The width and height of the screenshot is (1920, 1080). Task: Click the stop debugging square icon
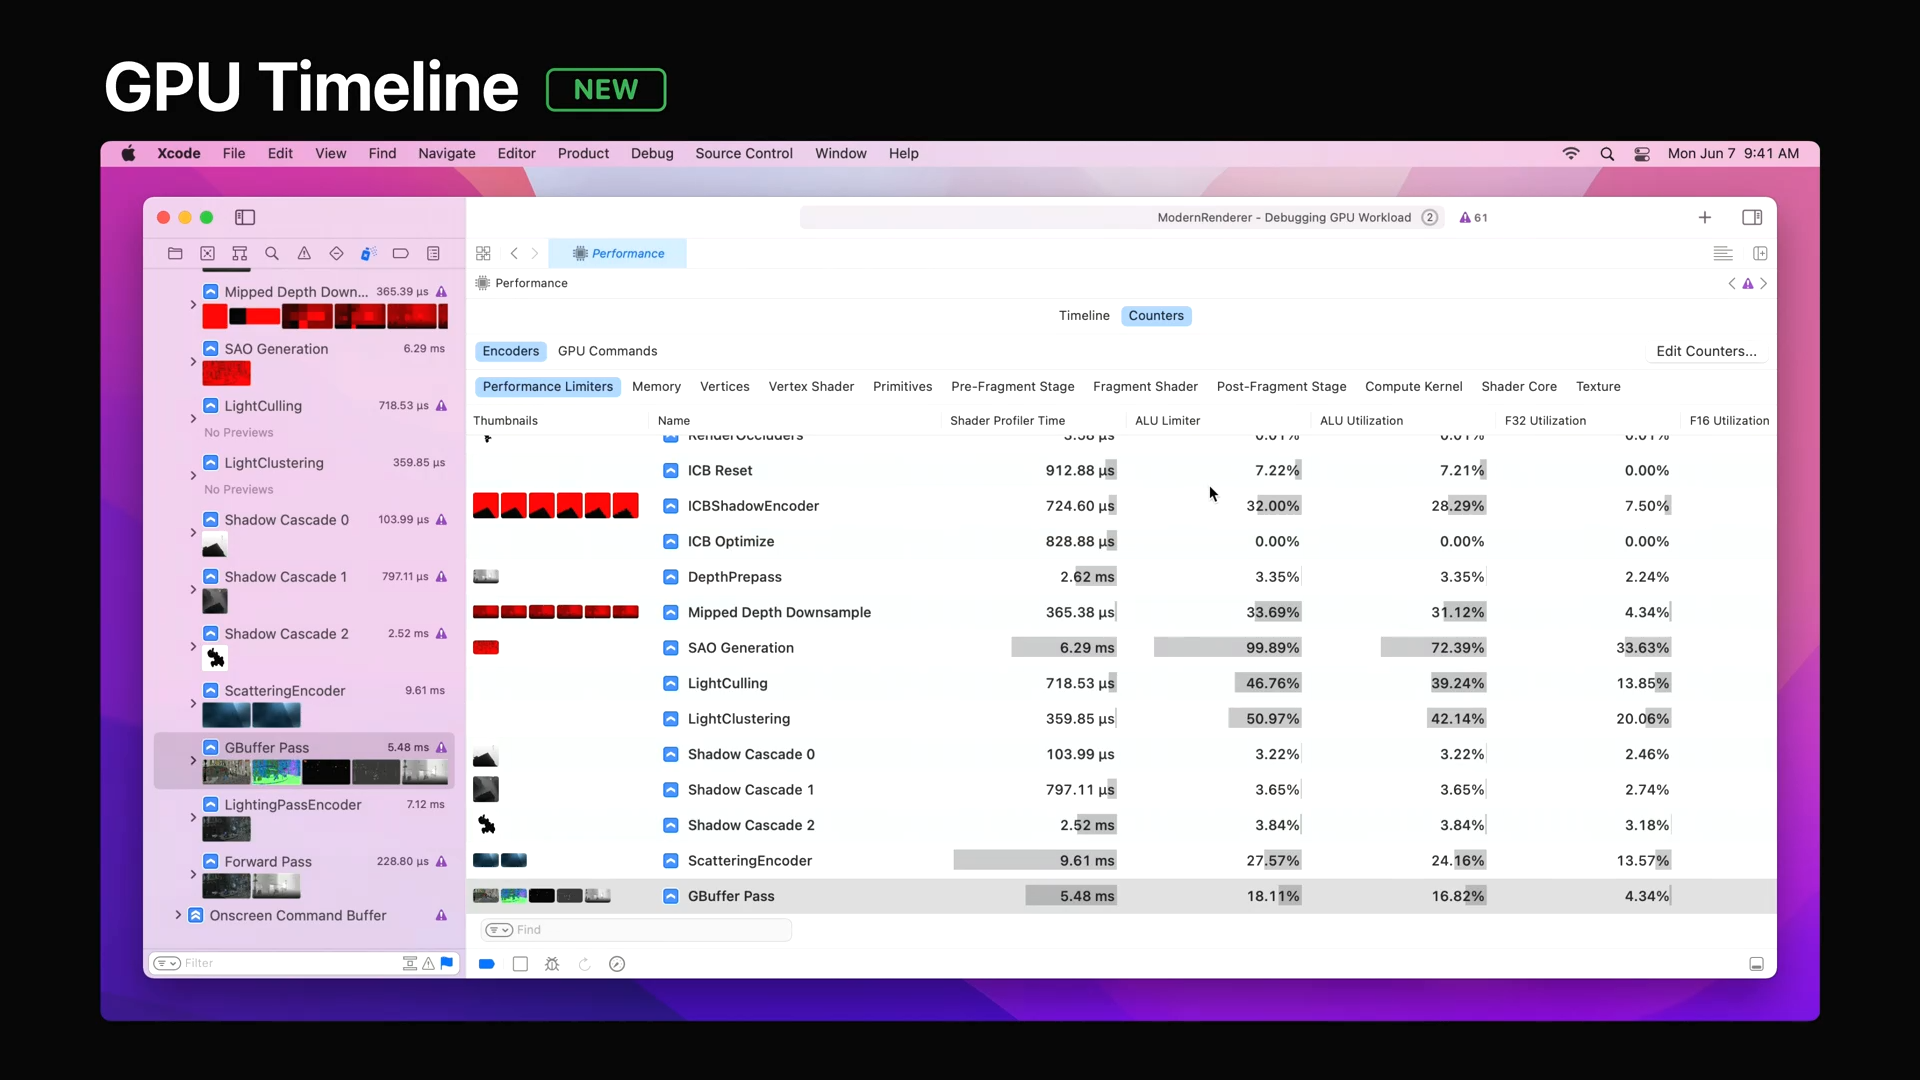pyautogui.click(x=520, y=964)
